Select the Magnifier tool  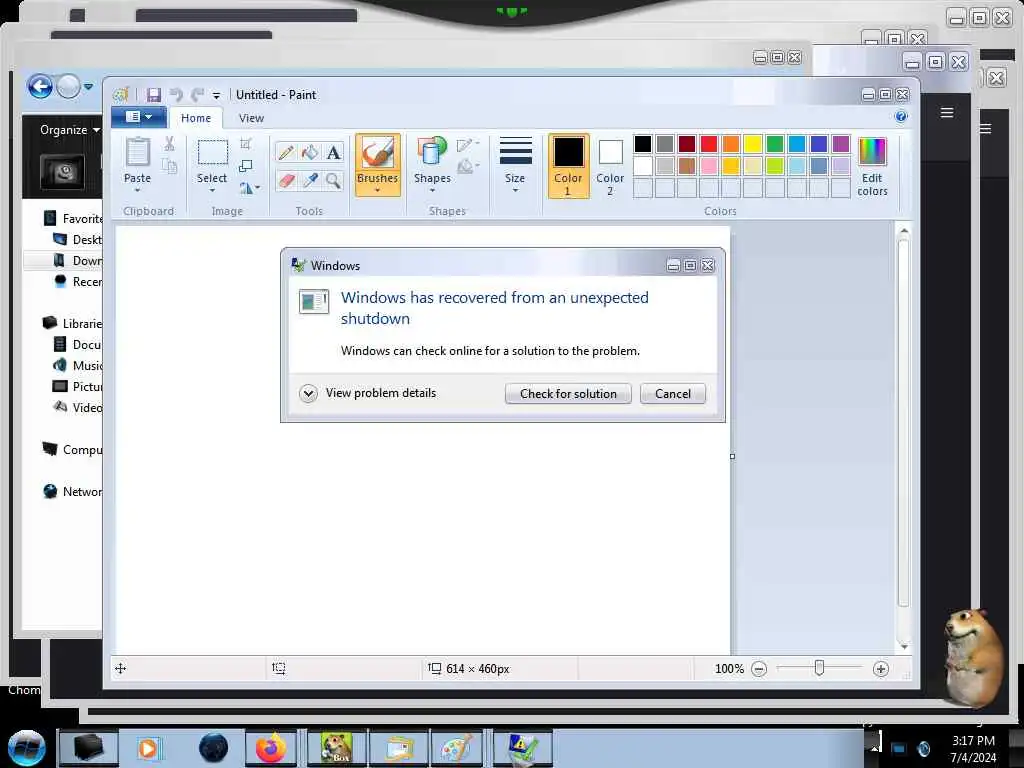click(x=334, y=180)
